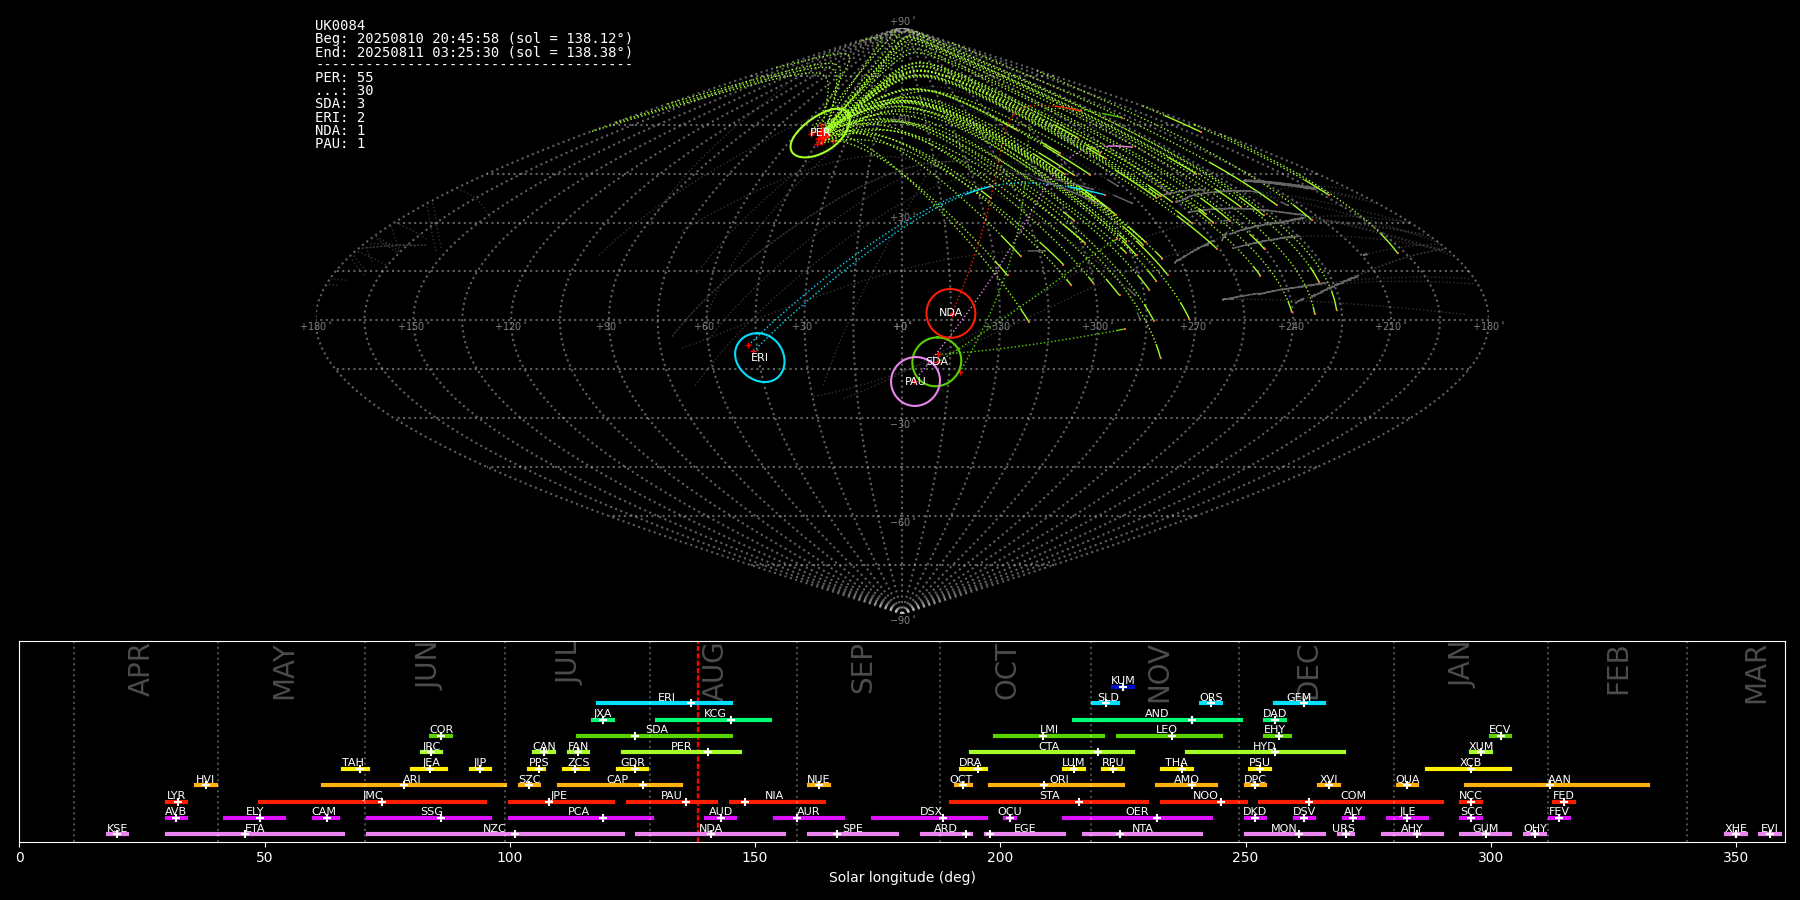Viewport: 1800px width, 900px height.
Task: Click the PCA shower bar in timeline
Action: click(x=580, y=818)
